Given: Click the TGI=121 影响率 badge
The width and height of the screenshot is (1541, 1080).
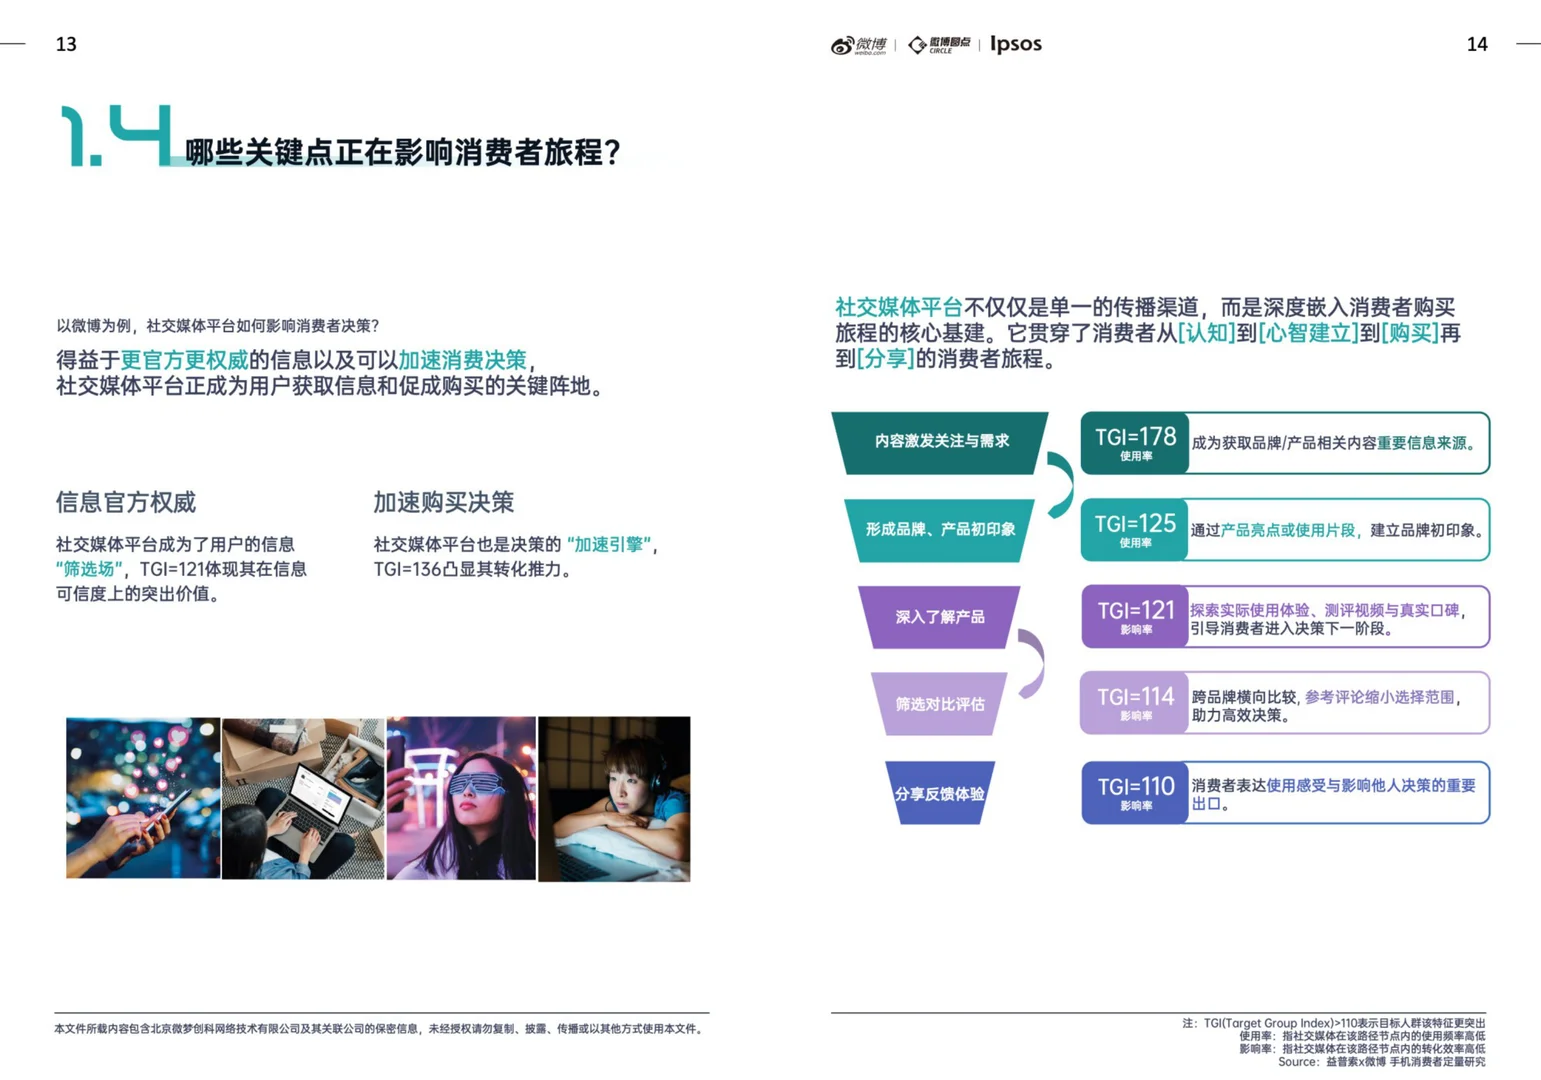Looking at the screenshot, I should pos(1135,617).
